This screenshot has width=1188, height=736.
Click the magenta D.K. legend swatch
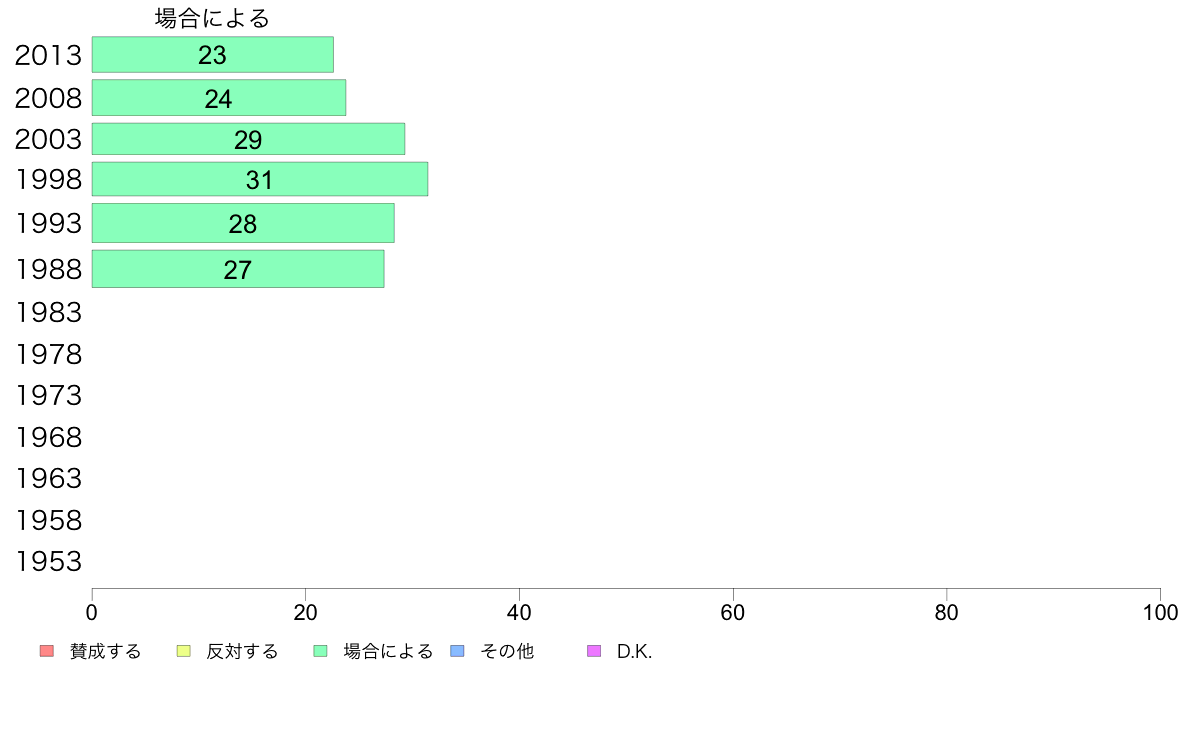(594, 651)
